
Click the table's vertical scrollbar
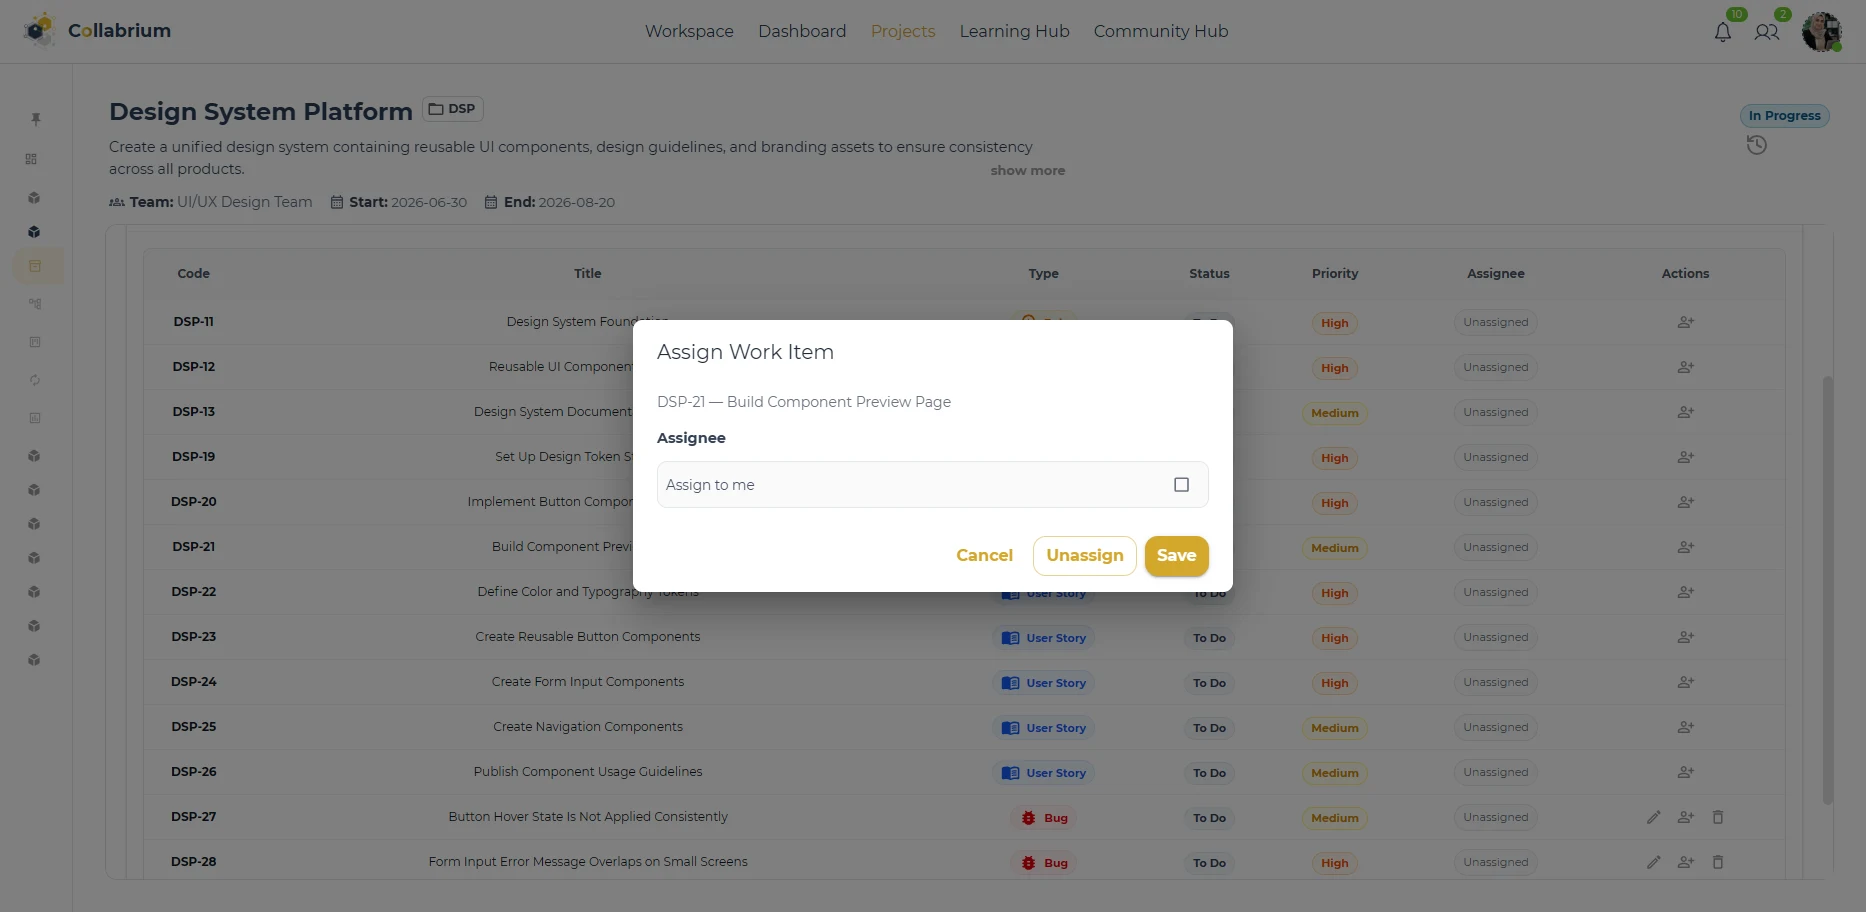[1828, 590]
